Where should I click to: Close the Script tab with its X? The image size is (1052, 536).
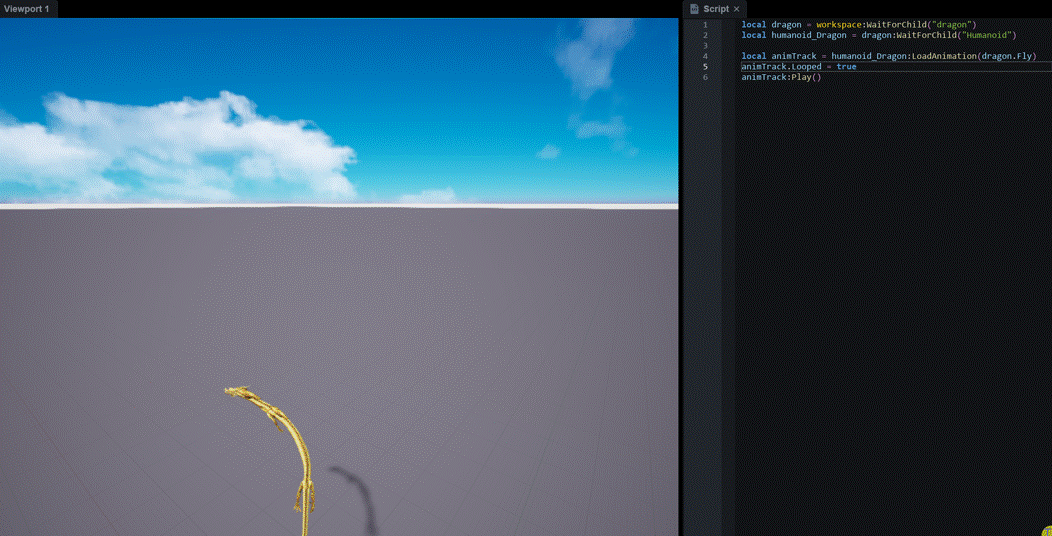click(x=736, y=9)
